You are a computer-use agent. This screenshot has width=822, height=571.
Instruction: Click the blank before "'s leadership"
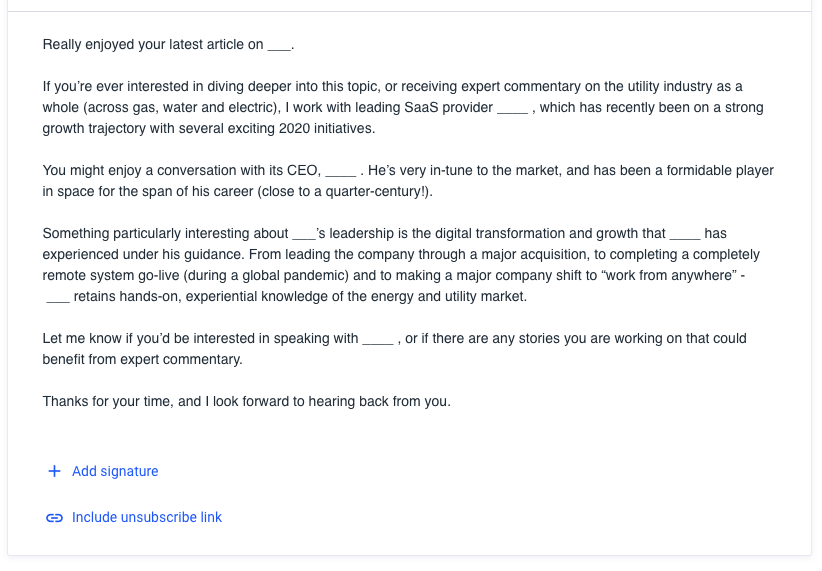pyautogui.click(x=304, y=234)
